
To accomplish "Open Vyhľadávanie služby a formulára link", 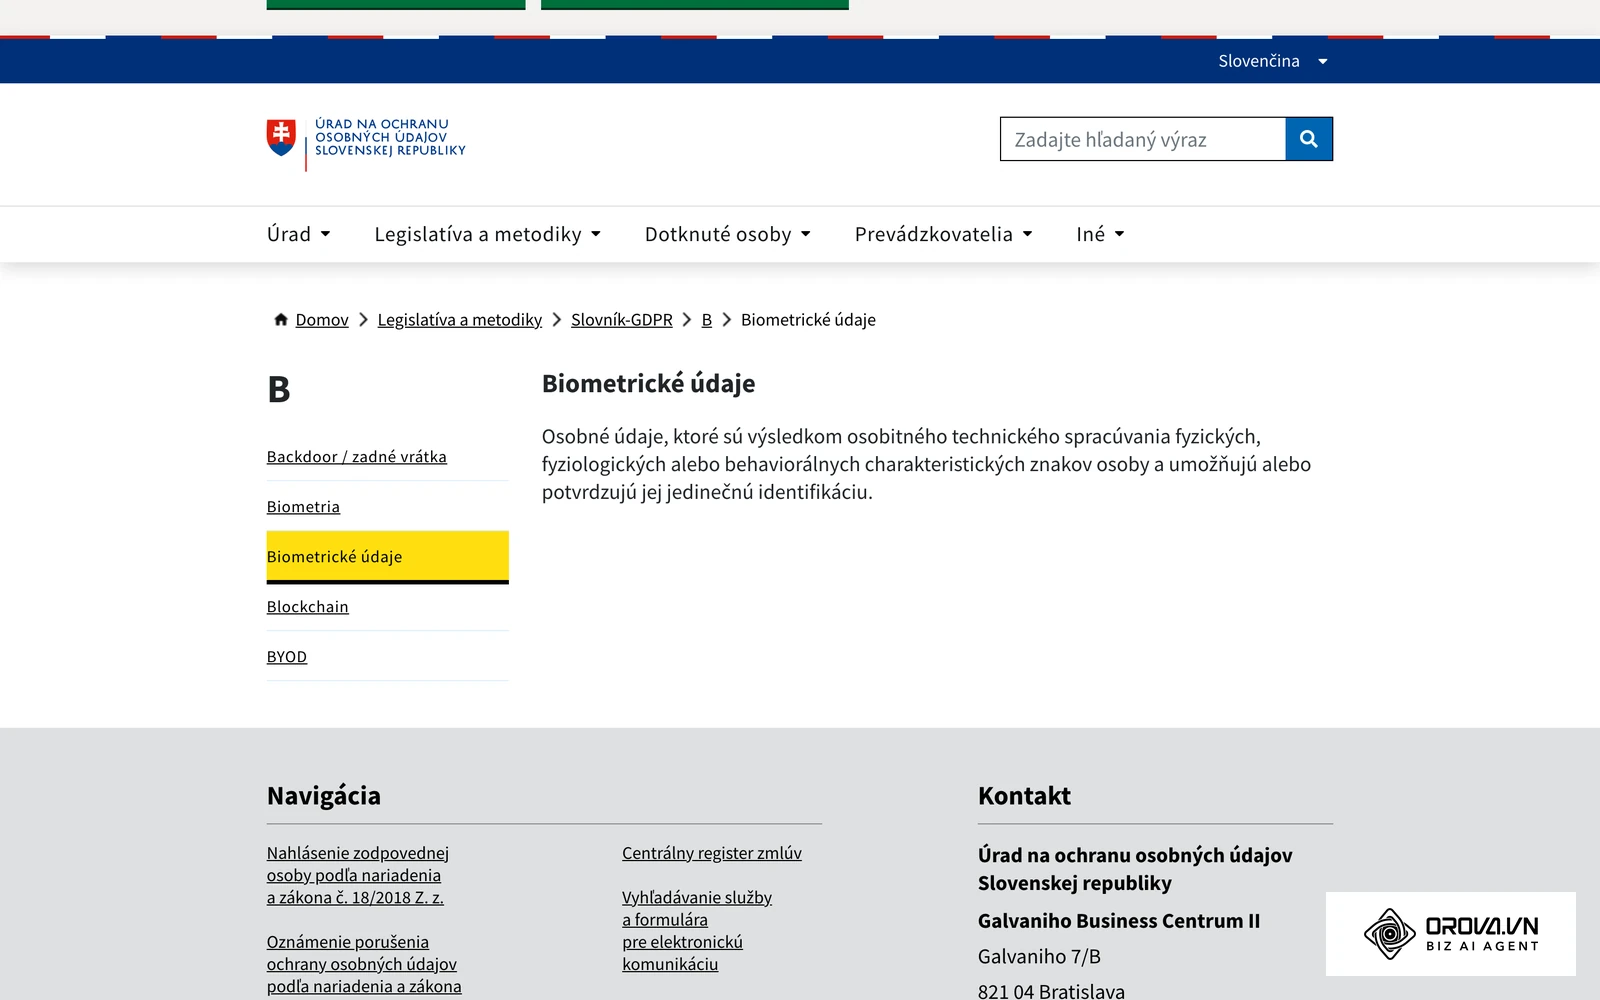I will click(x=697, y=931).
